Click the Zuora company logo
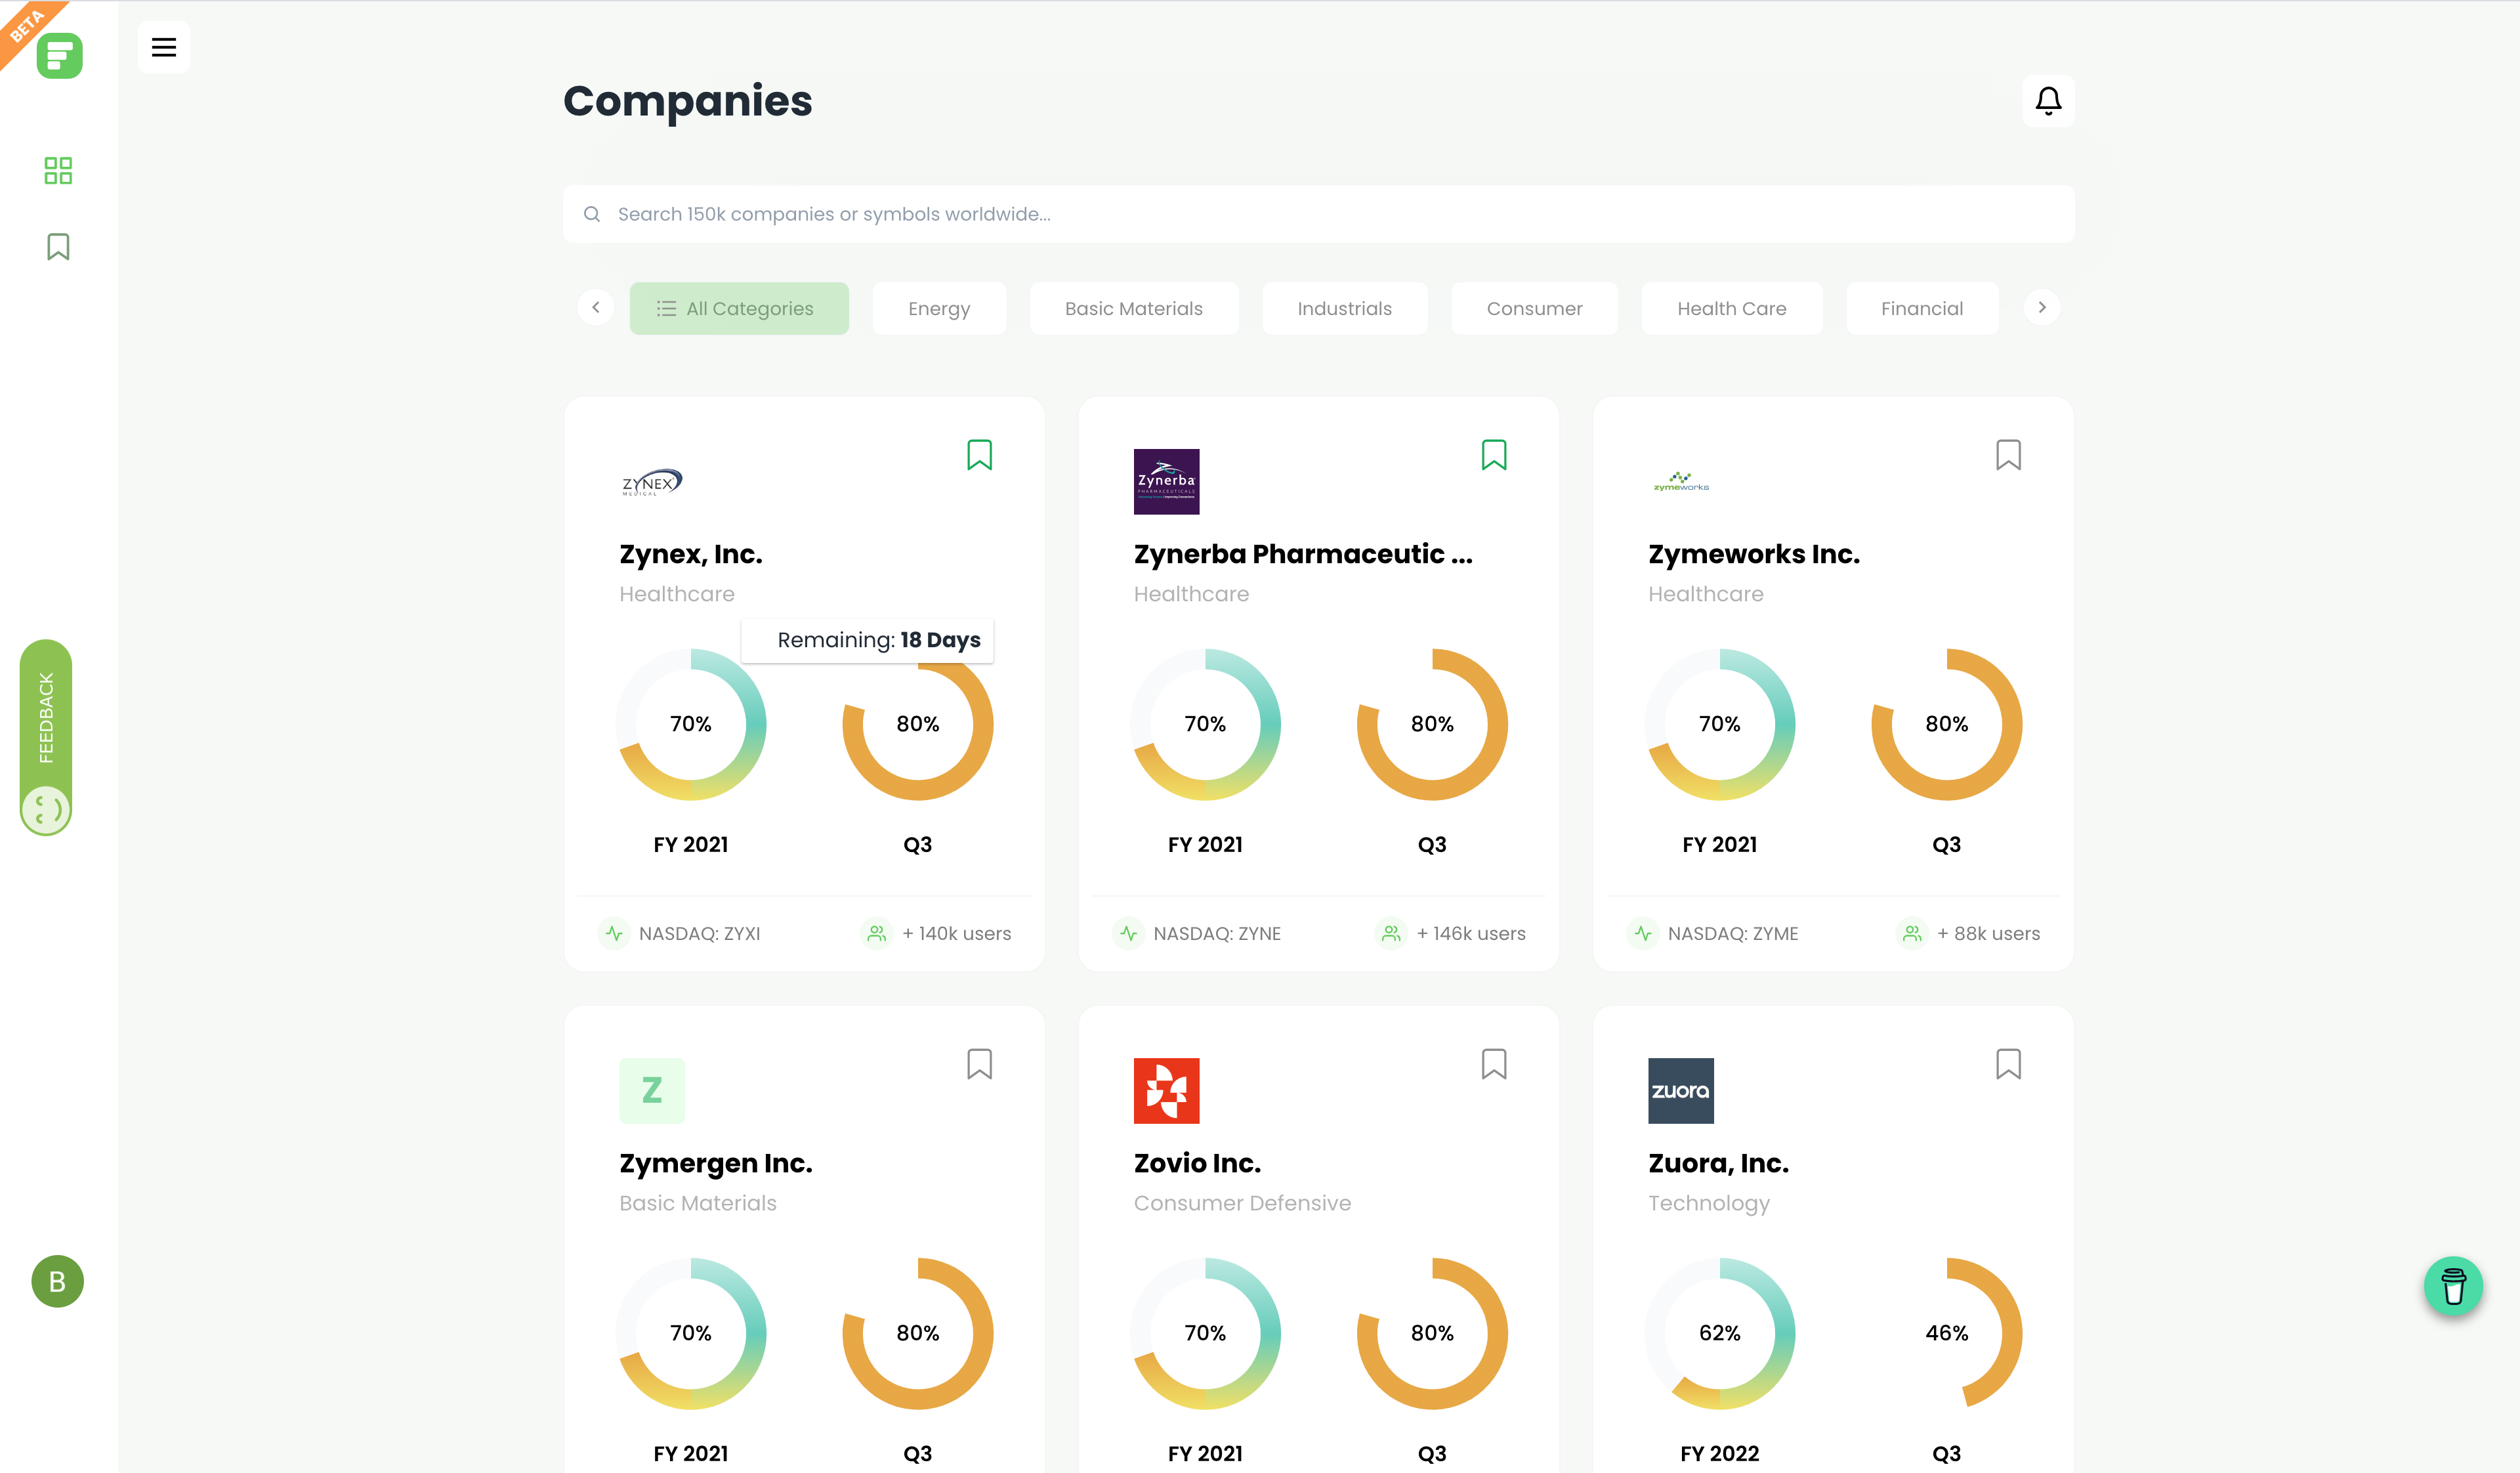 pyautogui.click(x=1680, y=1091)
